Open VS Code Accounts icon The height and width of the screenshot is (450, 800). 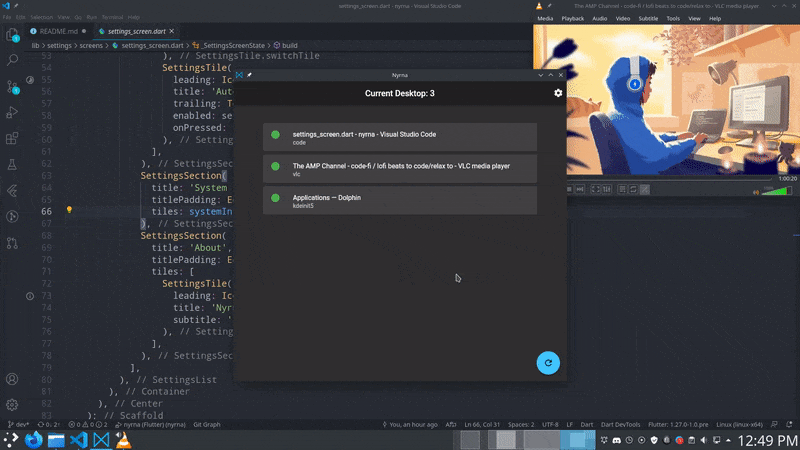12,379
